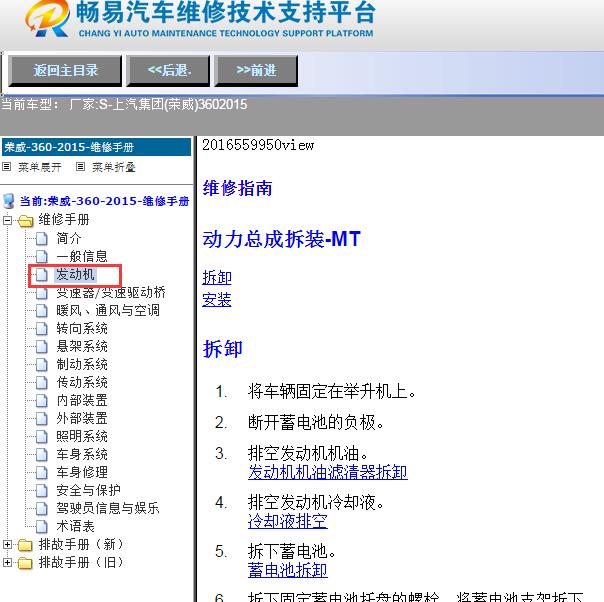Open the 蓄电池拆卸 link
This screenshot has height=602, width=604.
point(288,571)
